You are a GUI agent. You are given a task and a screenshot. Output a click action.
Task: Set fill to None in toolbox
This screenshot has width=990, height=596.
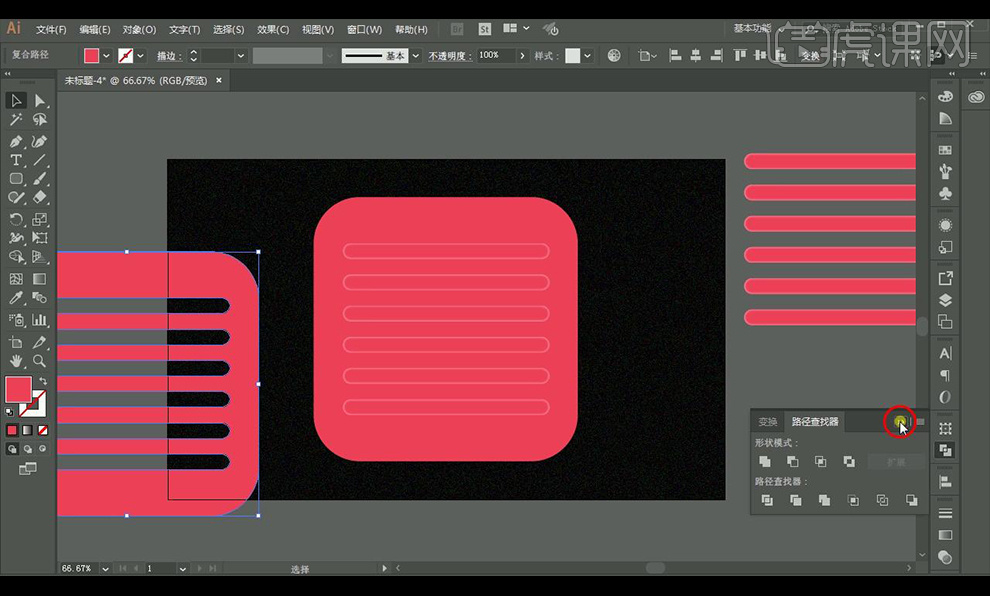tap(41, 430)
